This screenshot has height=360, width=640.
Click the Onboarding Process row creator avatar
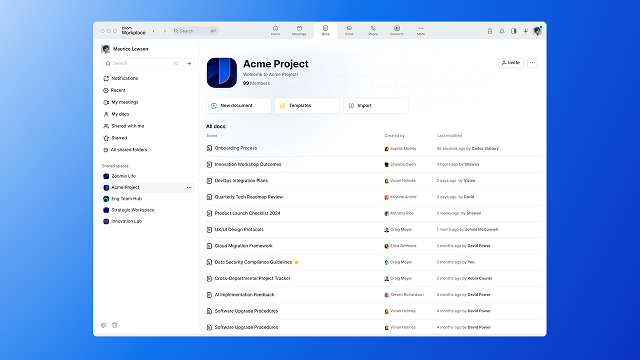[x=387, y=149]
